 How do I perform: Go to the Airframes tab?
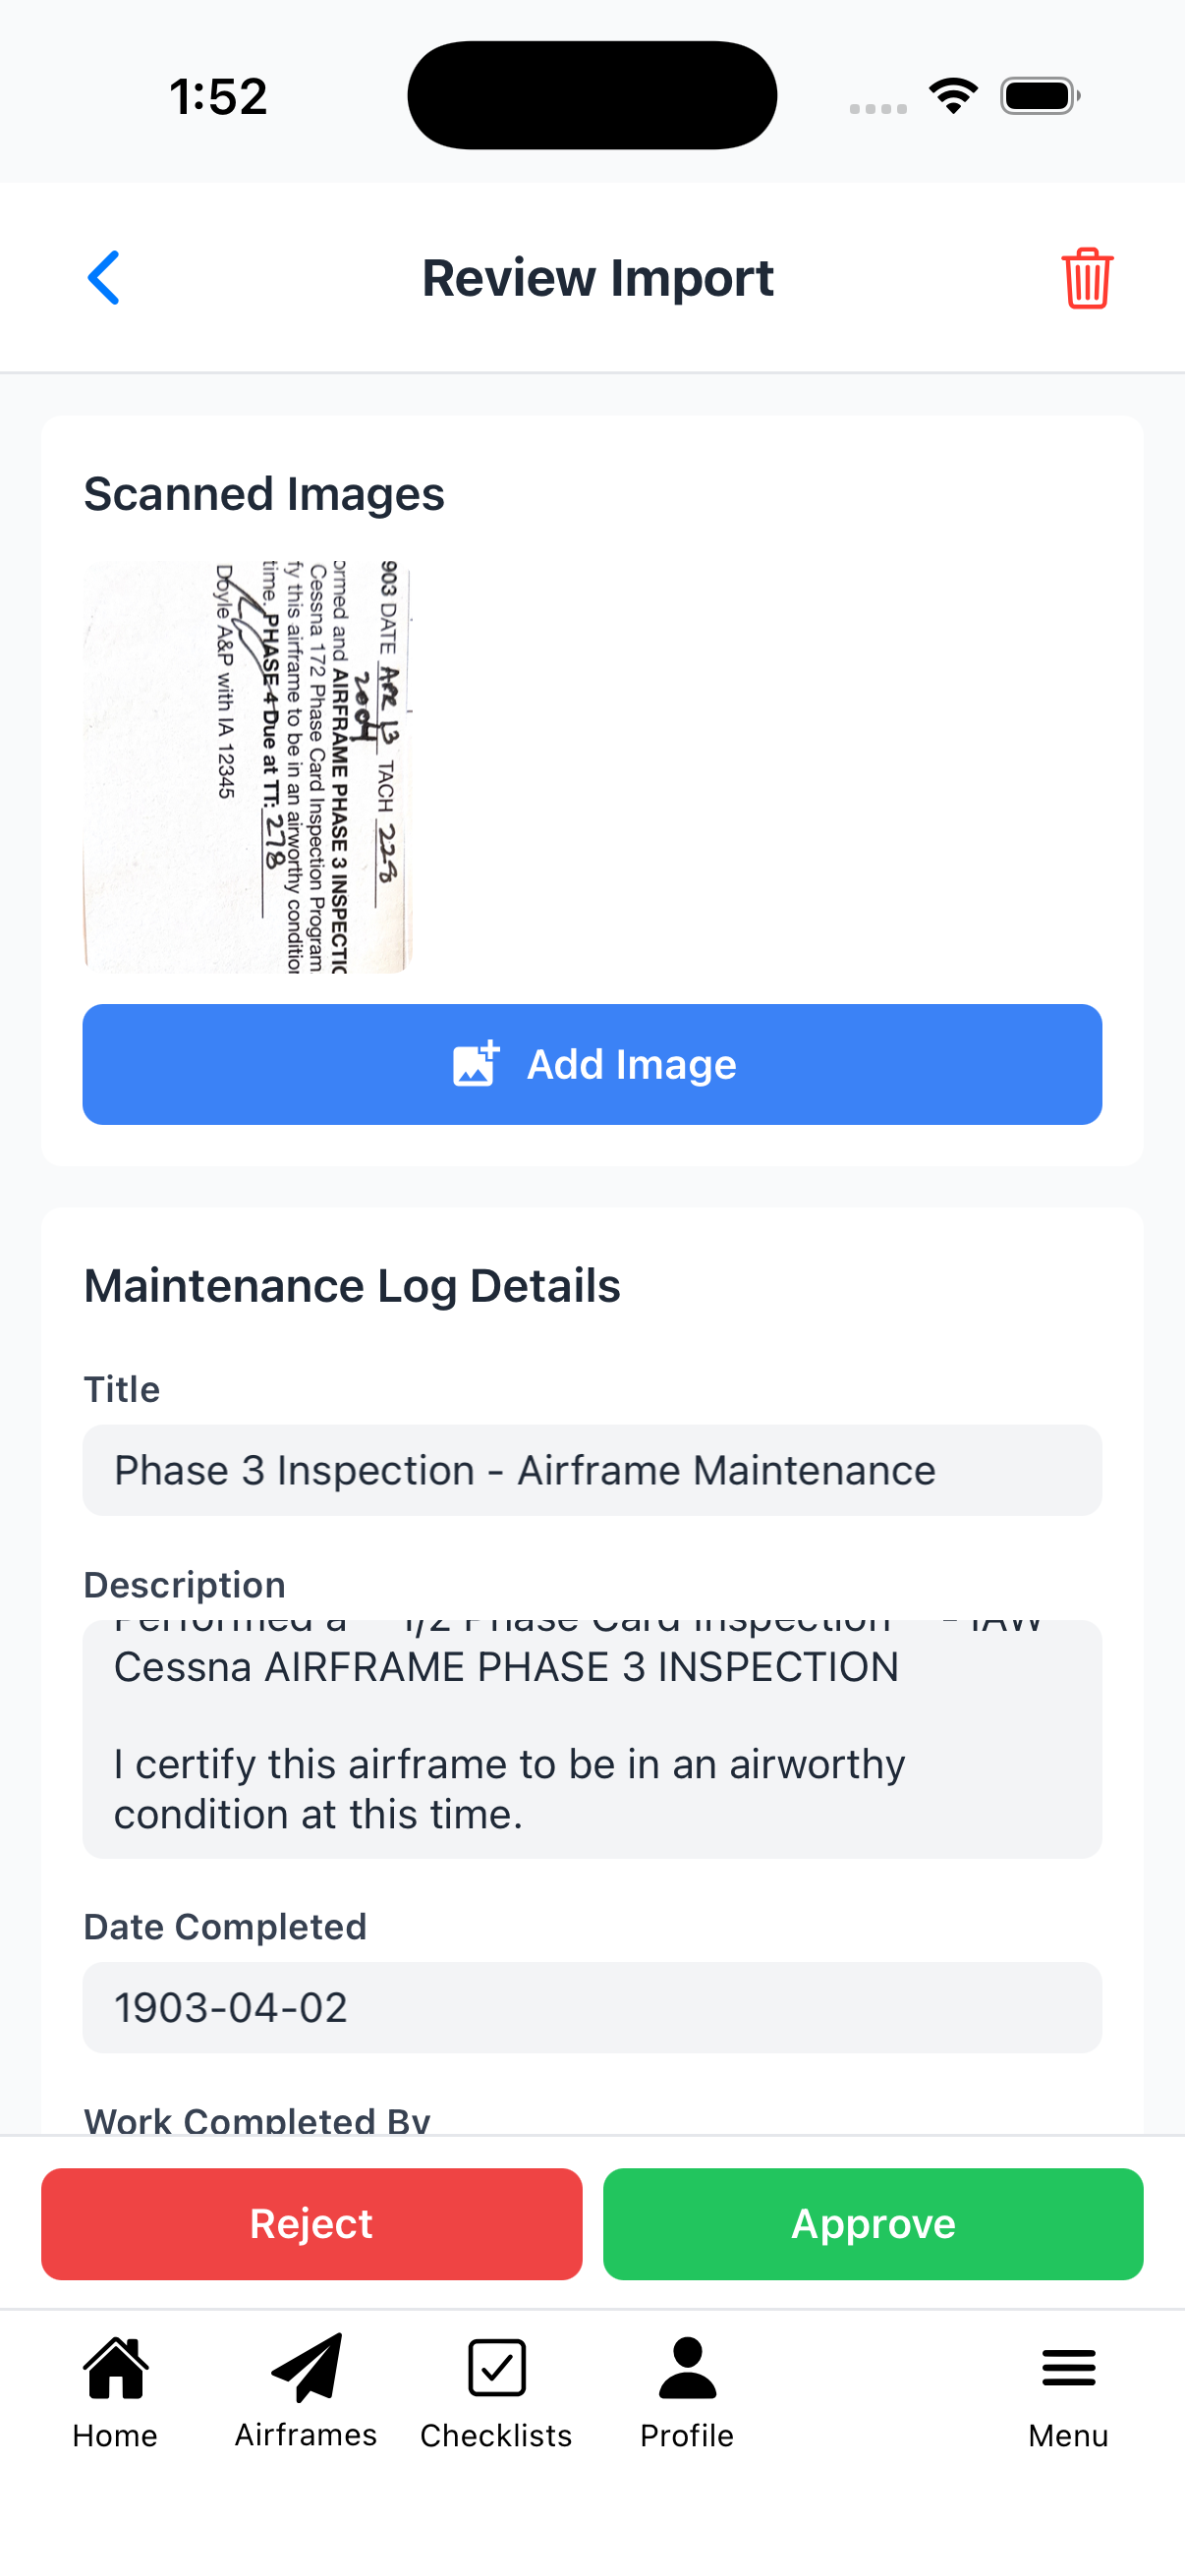(306, 2390)
